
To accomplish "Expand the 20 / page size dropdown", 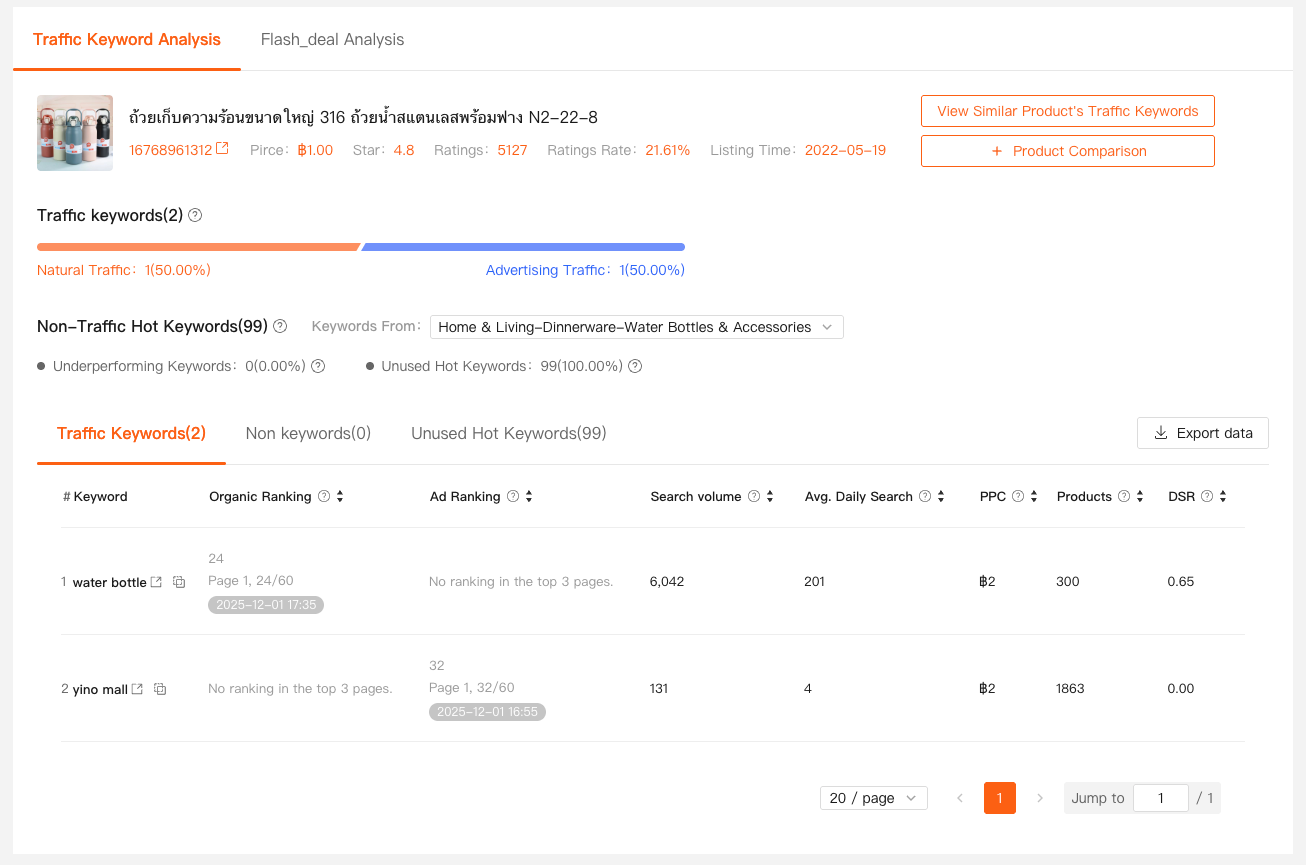I will (873, 798).
